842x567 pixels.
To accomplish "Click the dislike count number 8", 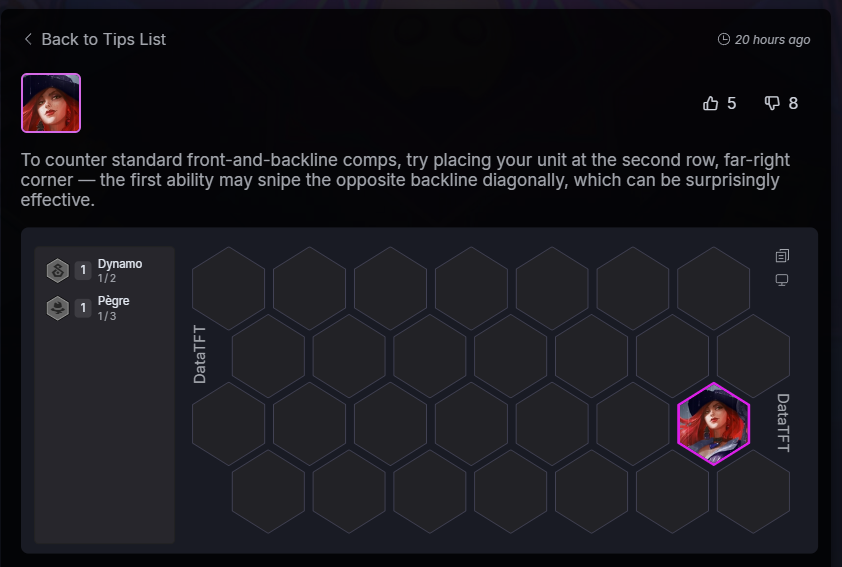I will click(793, 103).
